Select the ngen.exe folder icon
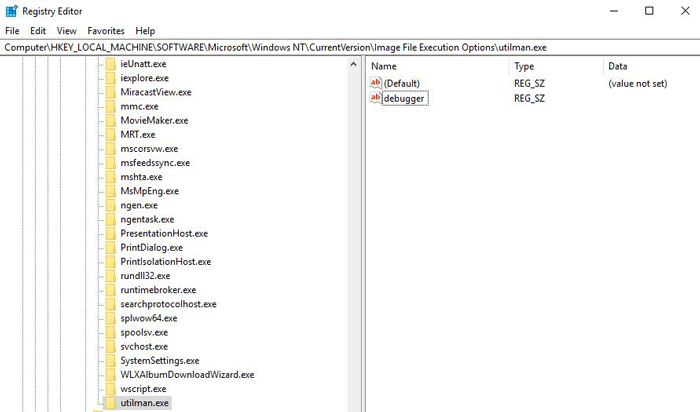 pyautogui.click(x=111, y=205)
